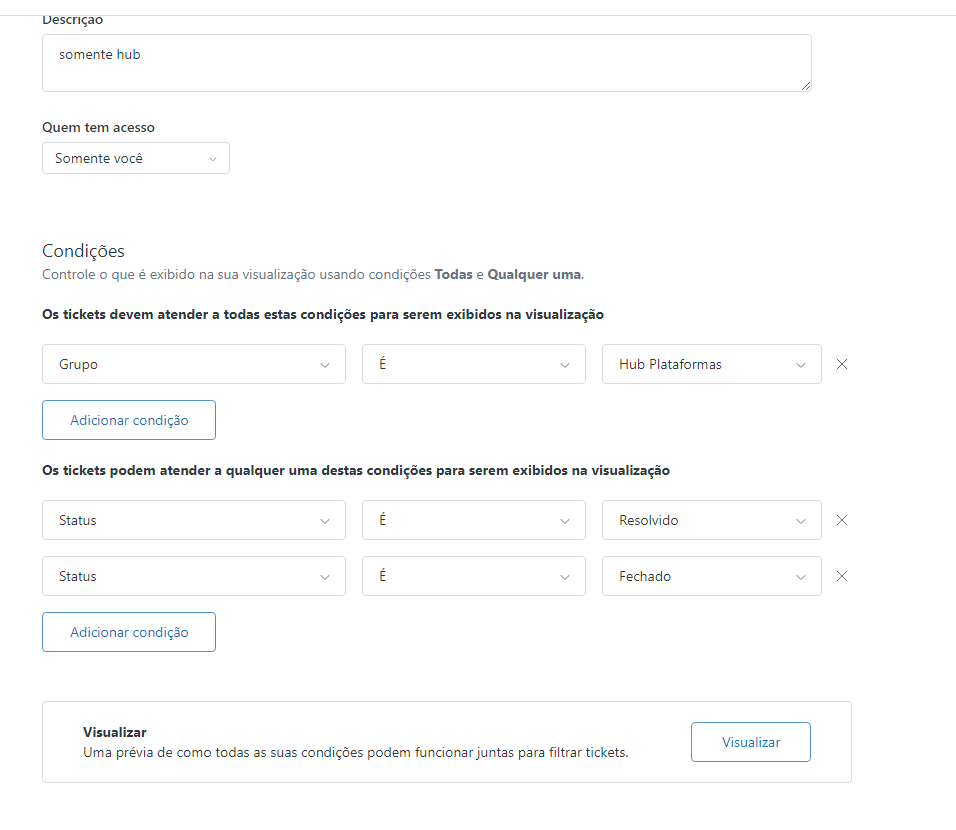Open the Grupo field dropdown
Image resolution: width=956 pixels, height=830 pixels.
(x=194, y=364)
